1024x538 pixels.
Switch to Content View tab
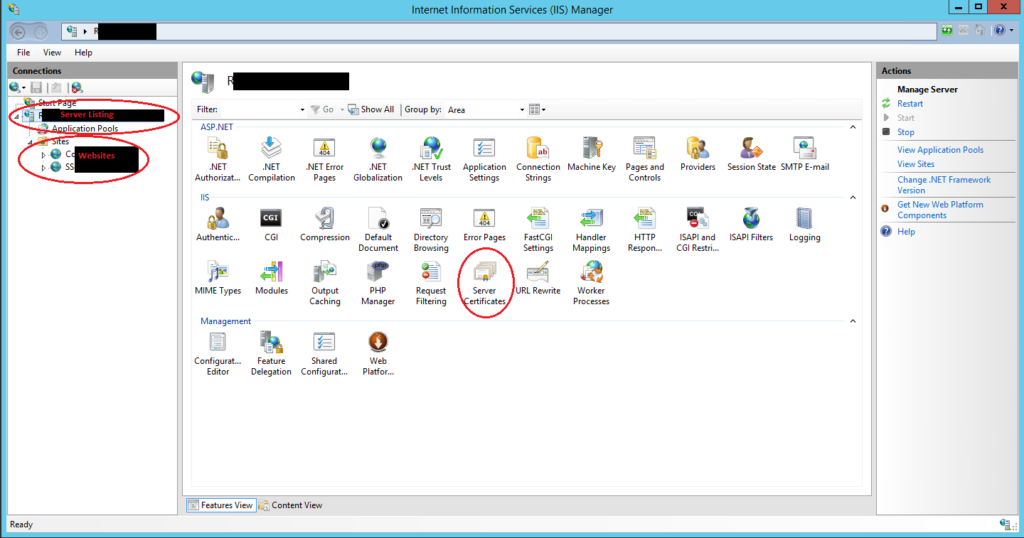pyautogui.click(x=291, y=505)
